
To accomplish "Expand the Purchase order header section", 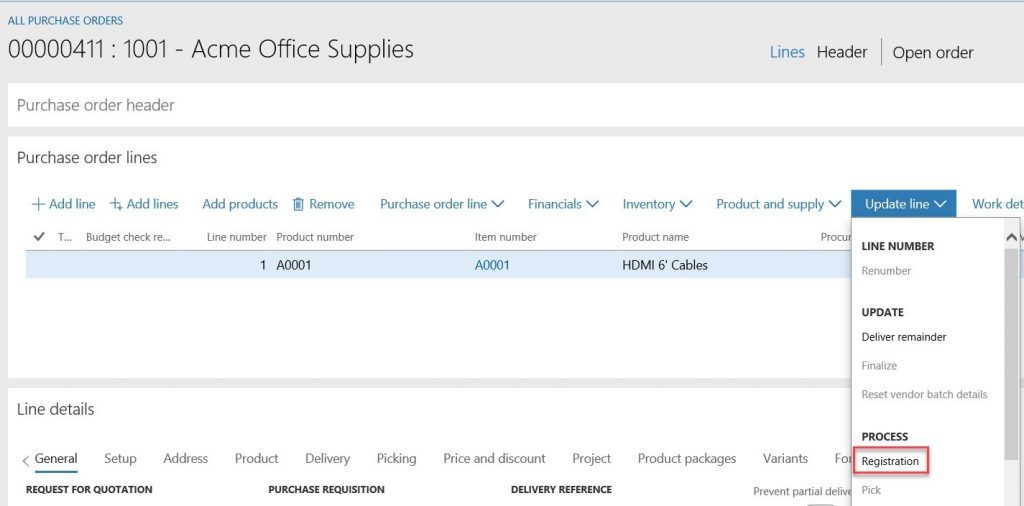I will point(96,105).
